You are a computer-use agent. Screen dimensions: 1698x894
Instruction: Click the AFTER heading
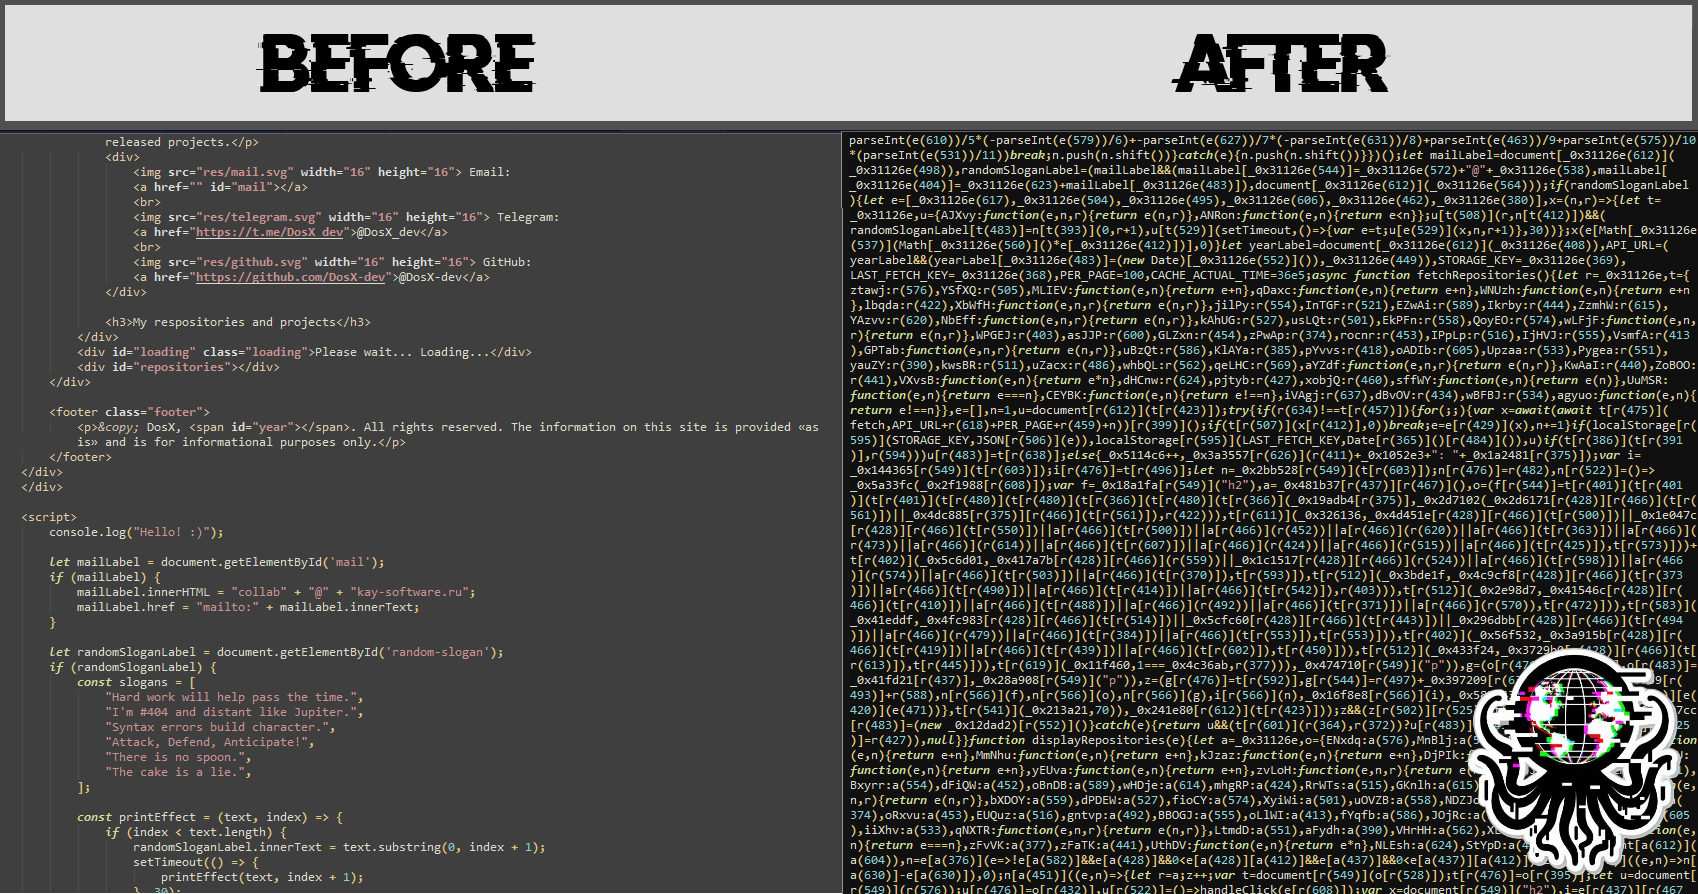point(1281,64)
